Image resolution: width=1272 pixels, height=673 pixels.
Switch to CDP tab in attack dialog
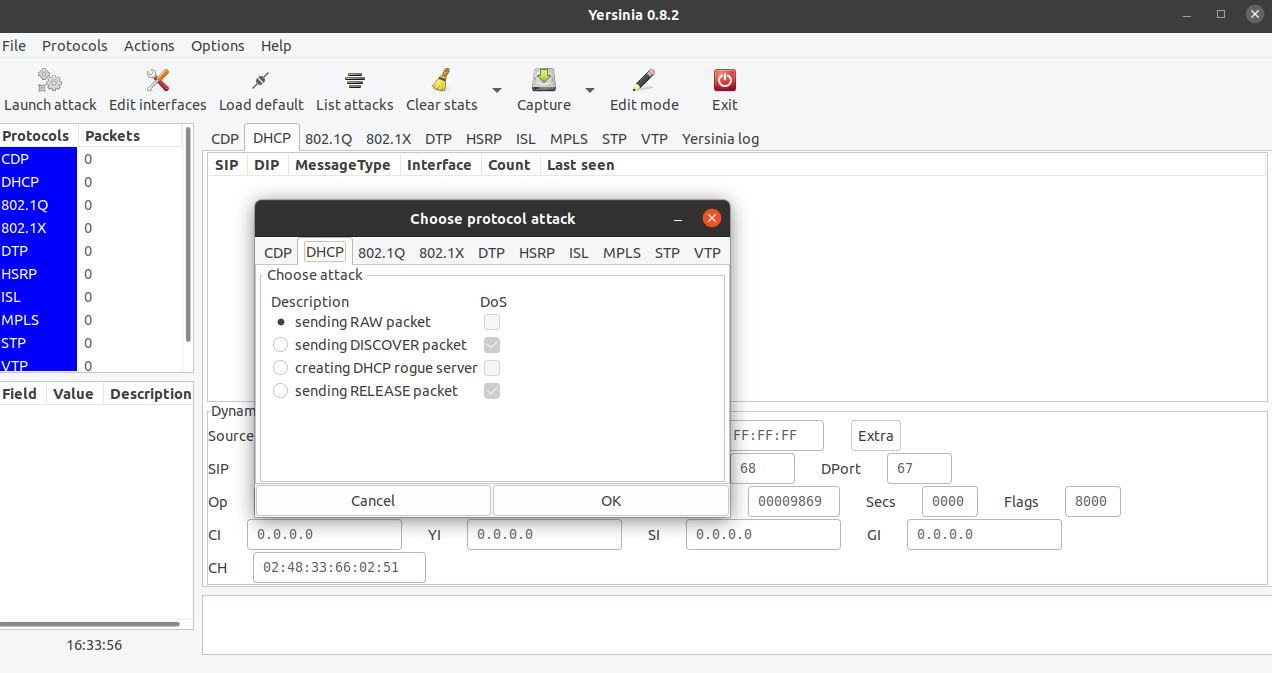tap(278, 253)
